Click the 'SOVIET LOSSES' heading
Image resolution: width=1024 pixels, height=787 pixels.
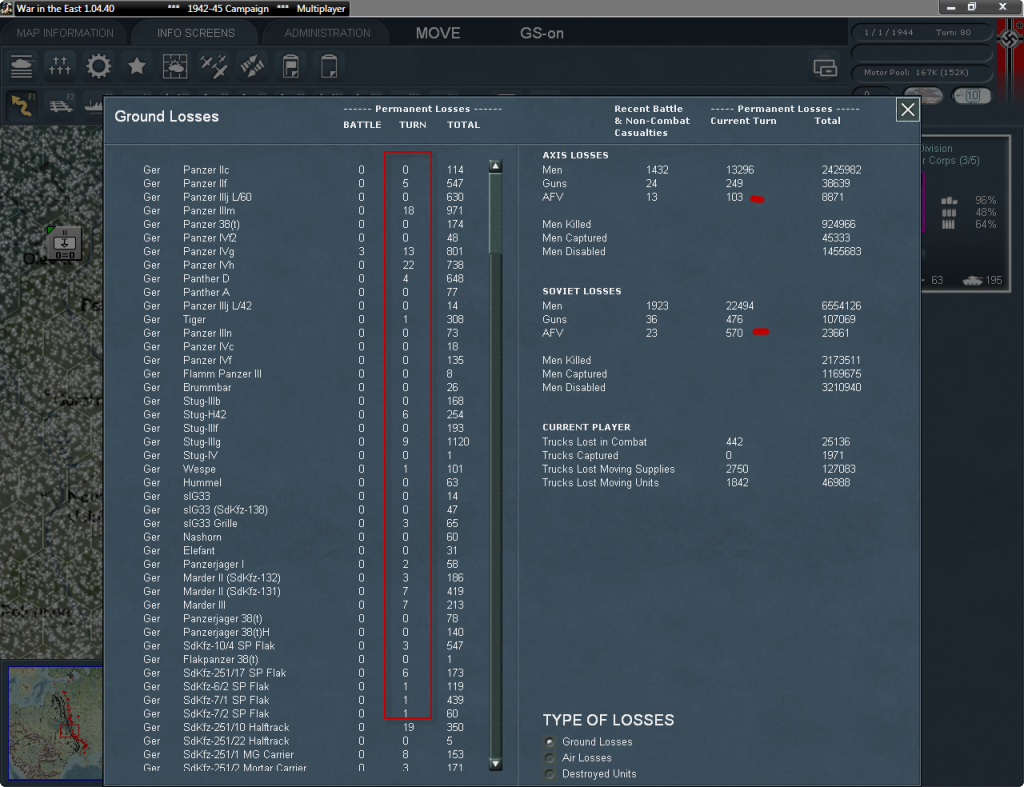pyautogui.click(x=582, y=291)
